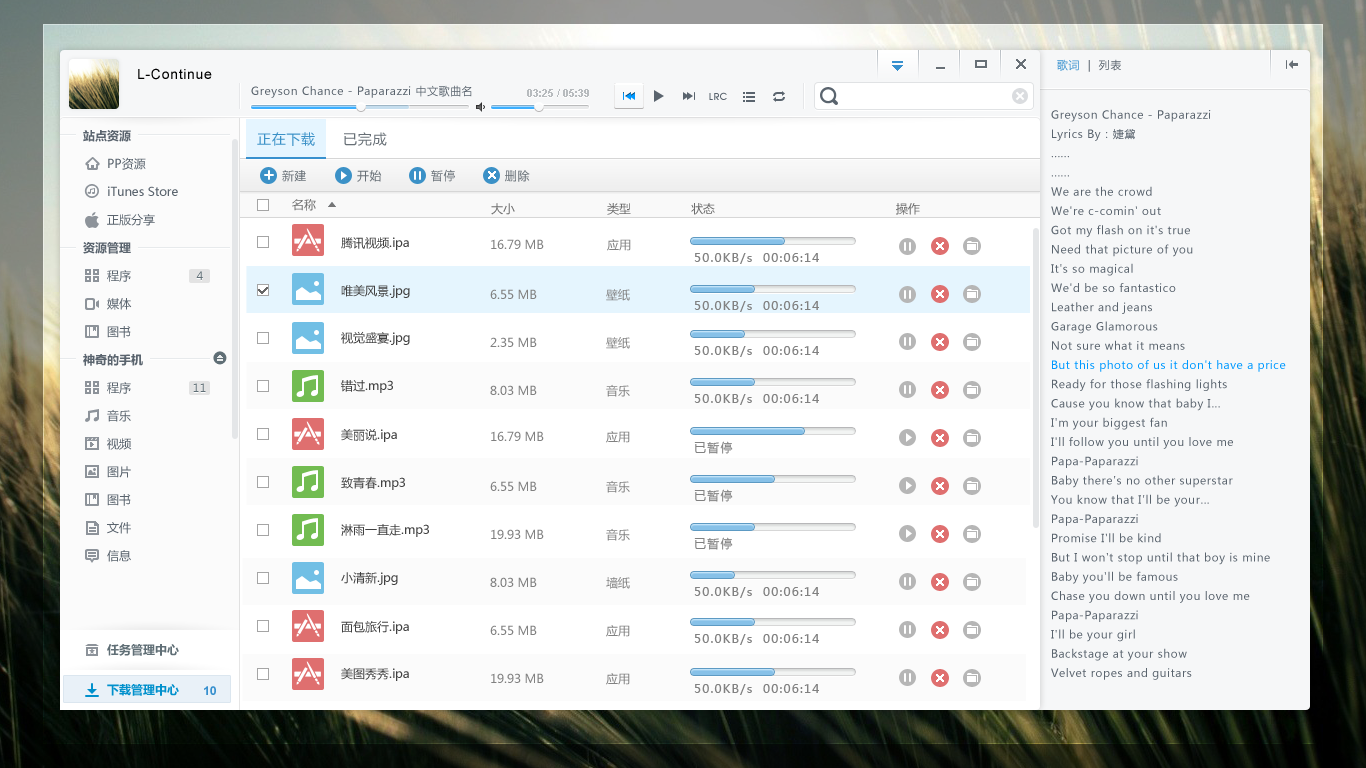Screen dimensions: 1366x768
Task: Toggle the select-all checkbox in header
Action: (x=263, y=205)
